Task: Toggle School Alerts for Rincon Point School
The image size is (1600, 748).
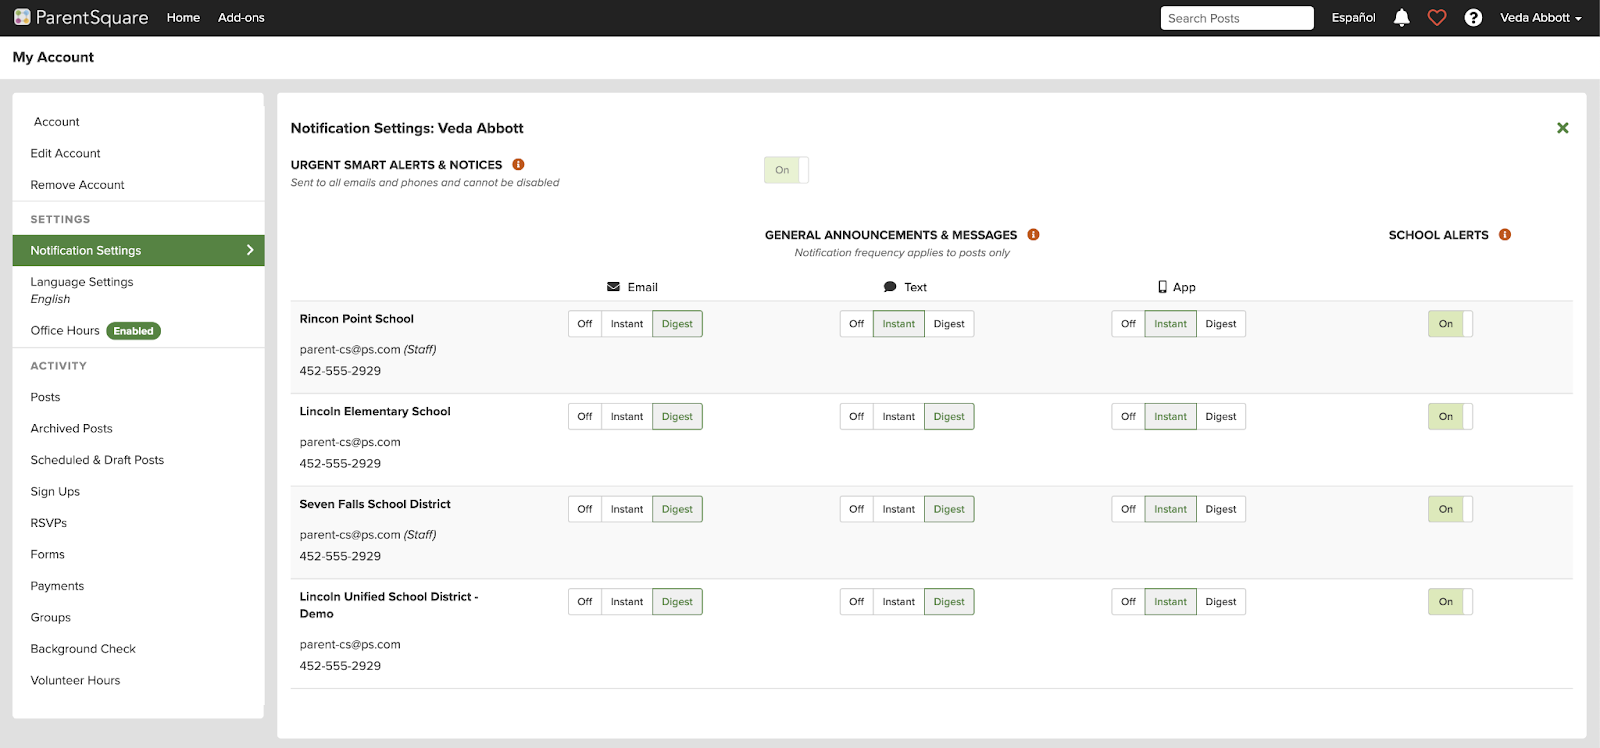Action: (x=1450, y=324)
